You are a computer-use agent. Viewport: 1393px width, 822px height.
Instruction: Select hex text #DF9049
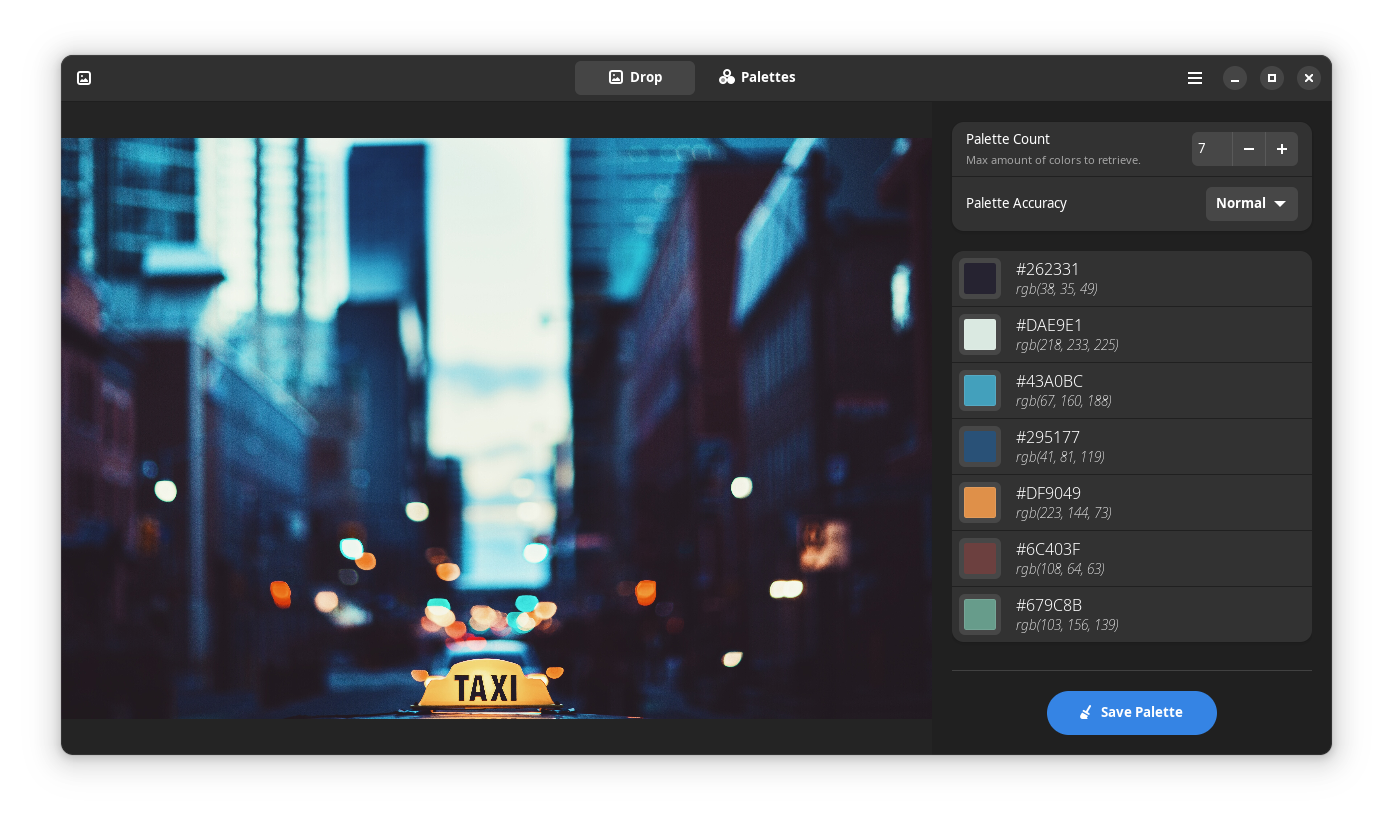[x=1048, y=494]
